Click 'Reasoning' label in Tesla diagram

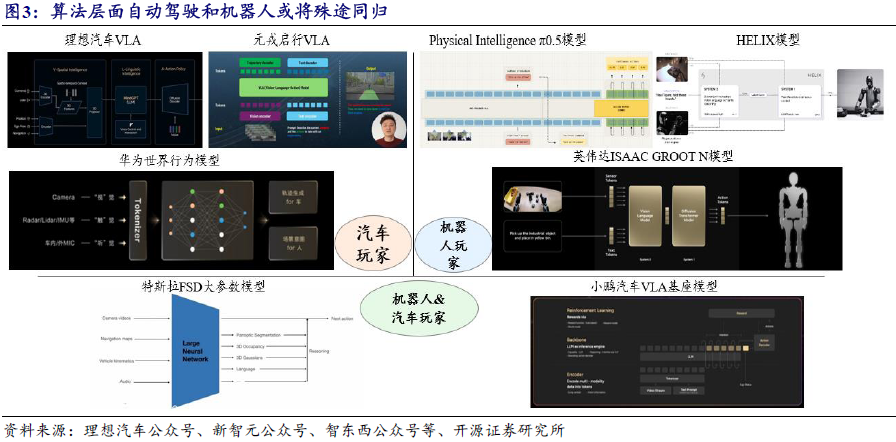tap(319, 352)
